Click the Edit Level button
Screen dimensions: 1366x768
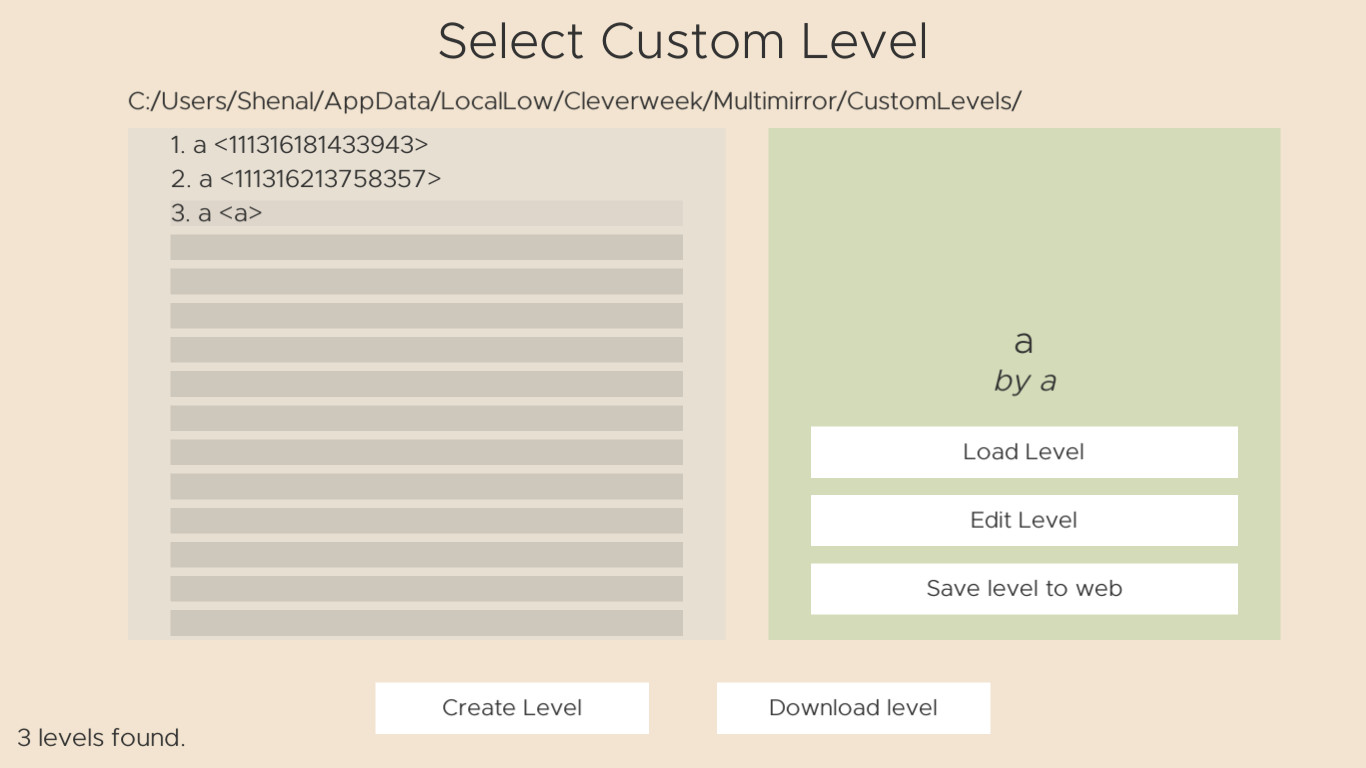(1024, 520)
